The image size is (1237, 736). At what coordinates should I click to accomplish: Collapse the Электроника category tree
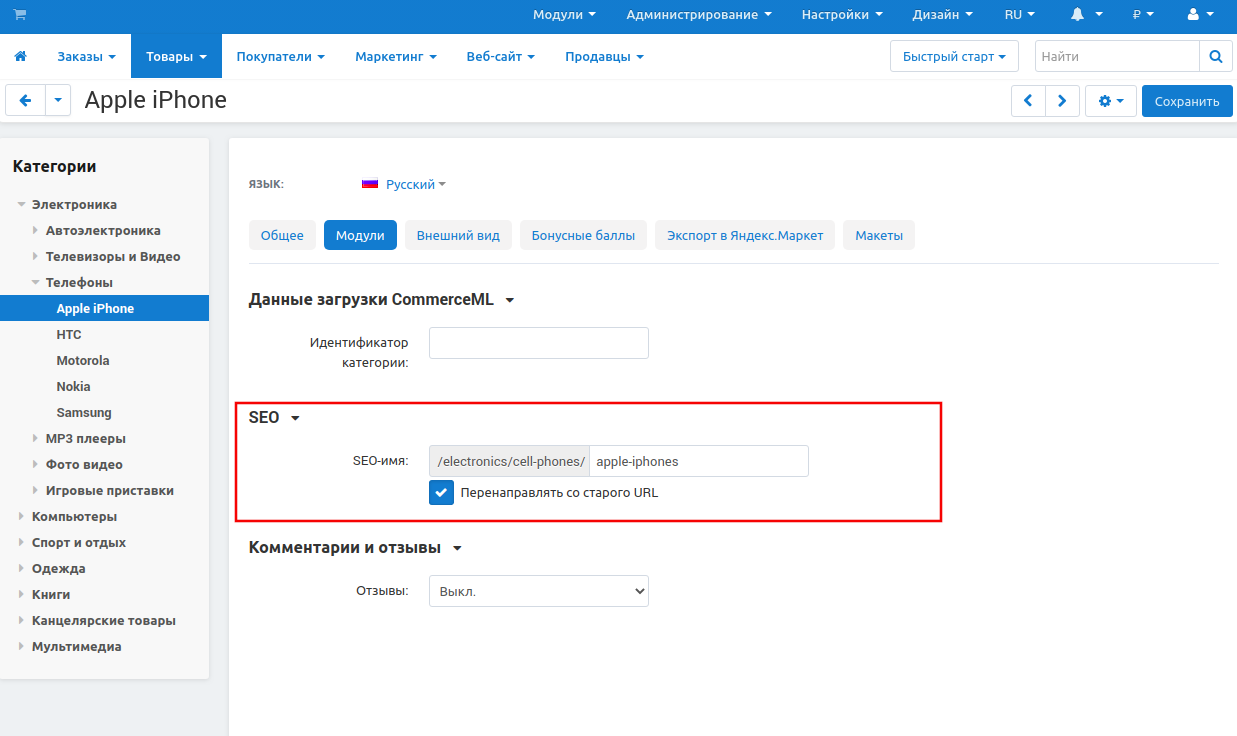(22, 205)
